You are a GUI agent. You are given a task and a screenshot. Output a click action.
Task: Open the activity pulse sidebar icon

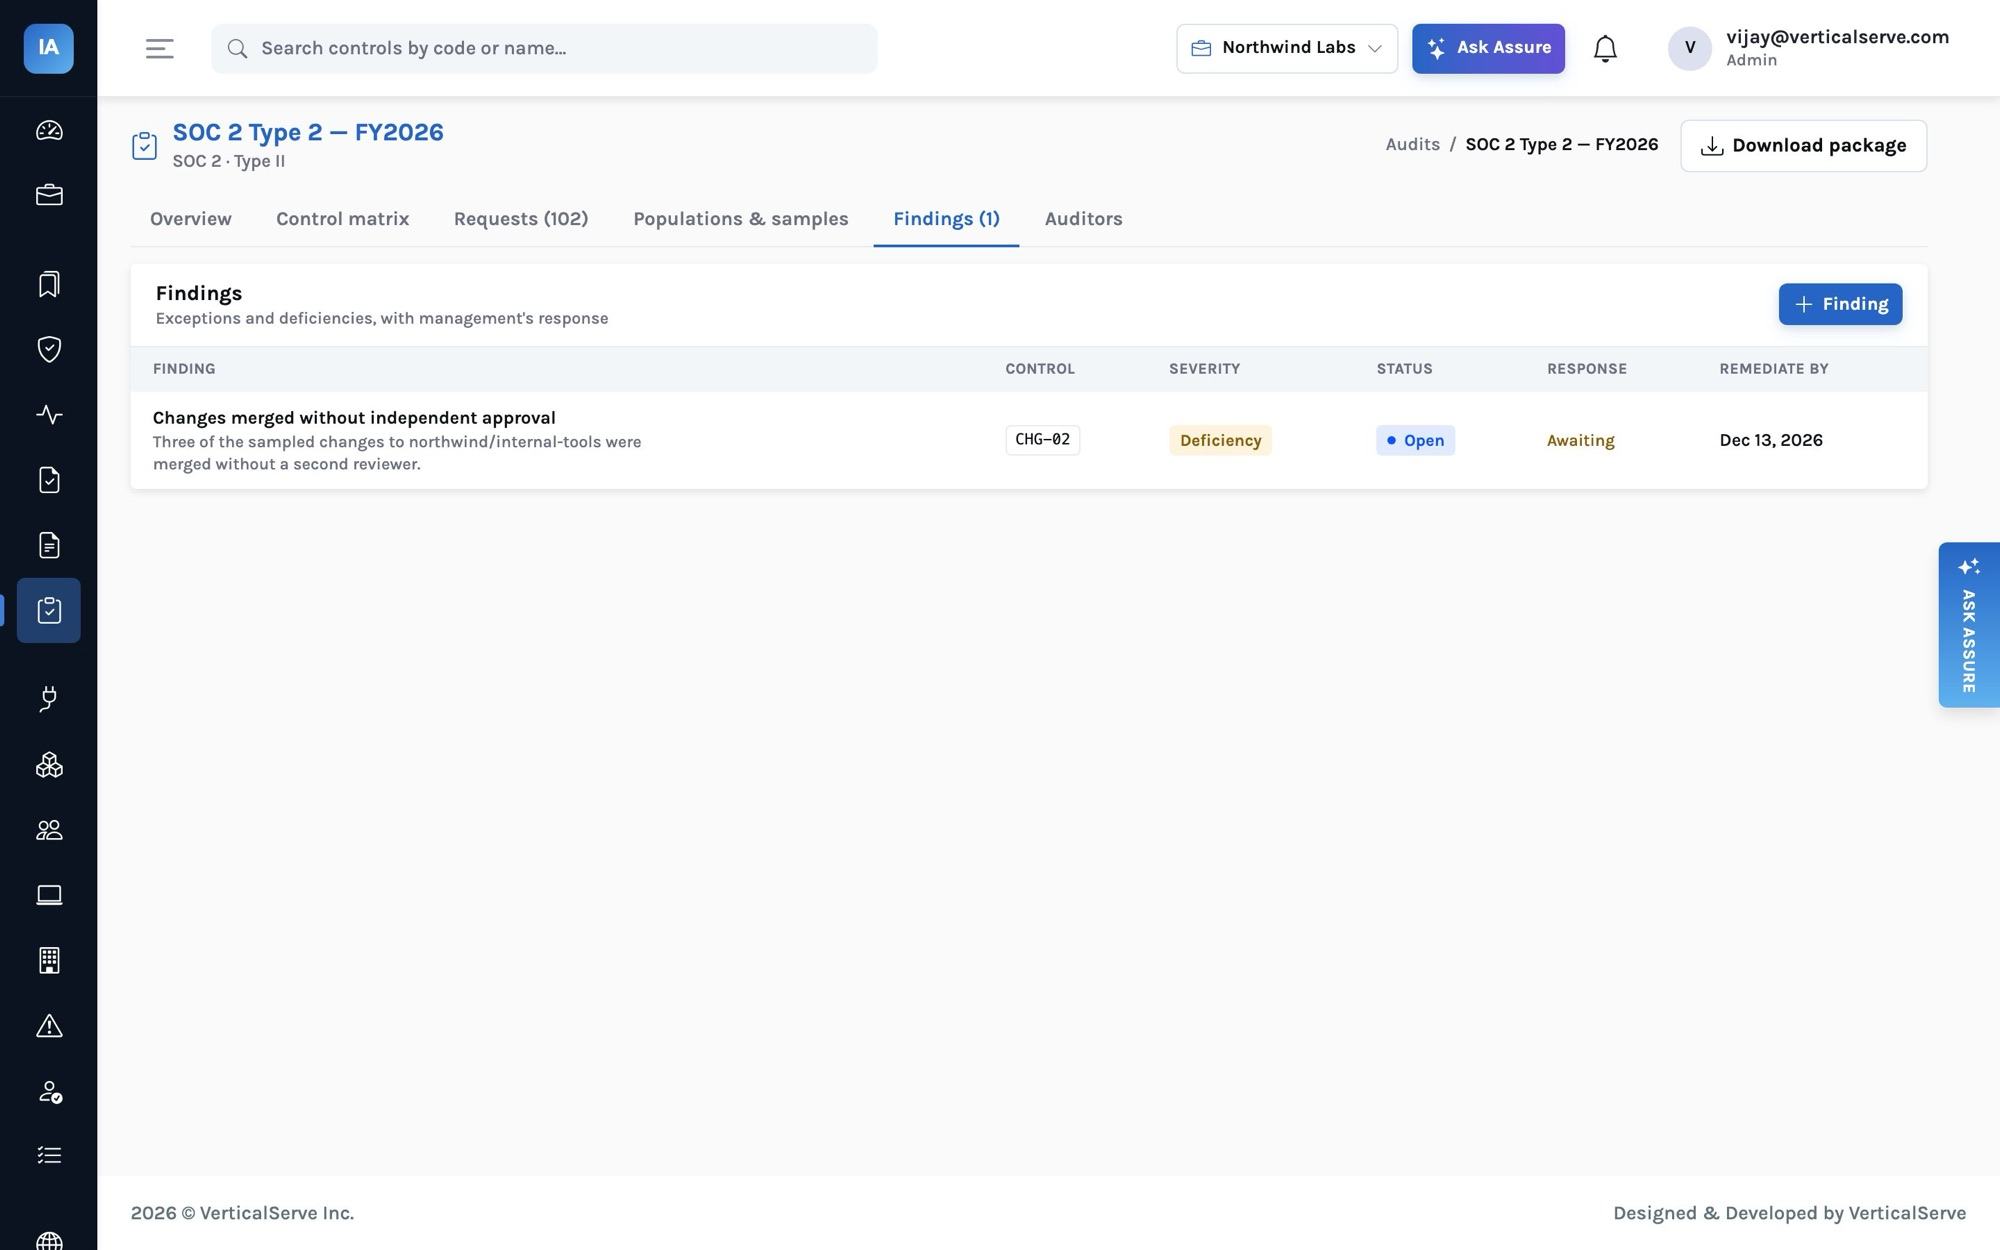(49, 414)
